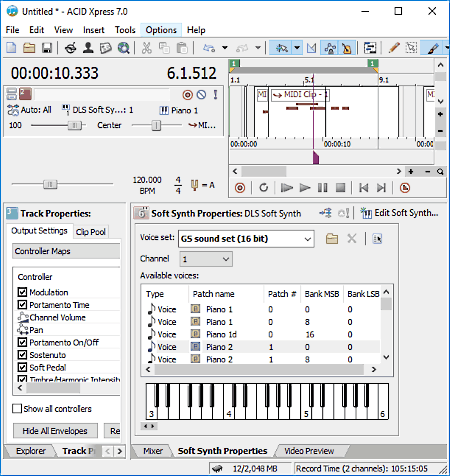Toggle Loop Playback in transport bar
The width and height of the screenshot is (450, 476).
(x=264, y=188)
